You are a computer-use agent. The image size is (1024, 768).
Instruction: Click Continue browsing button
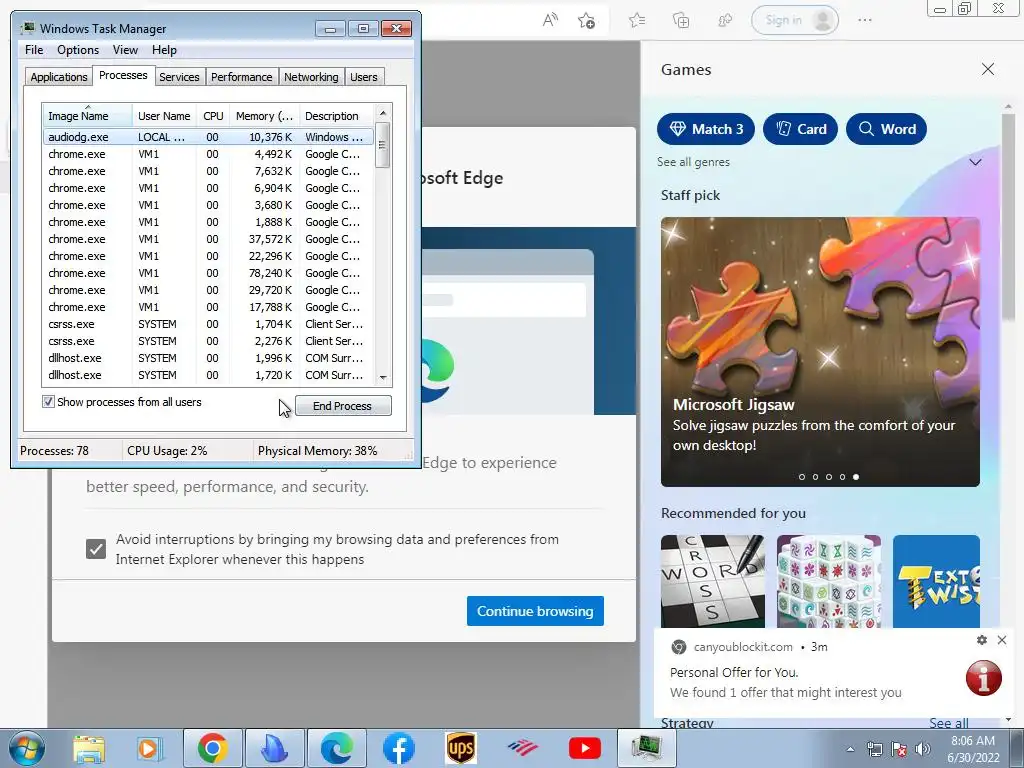click(x=535, y=611)
